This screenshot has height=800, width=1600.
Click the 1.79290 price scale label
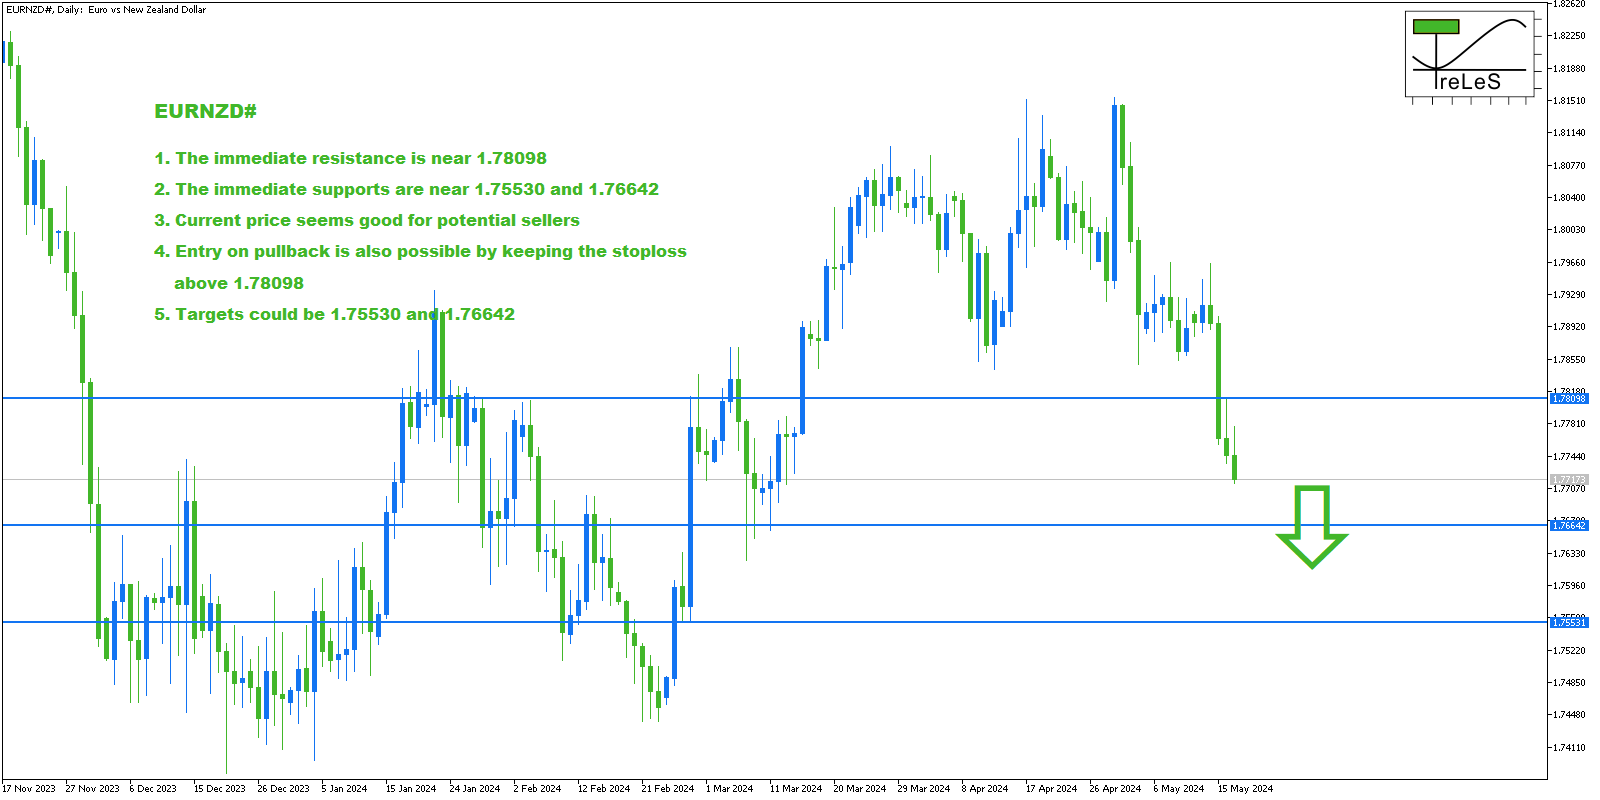pos(1569,295)
